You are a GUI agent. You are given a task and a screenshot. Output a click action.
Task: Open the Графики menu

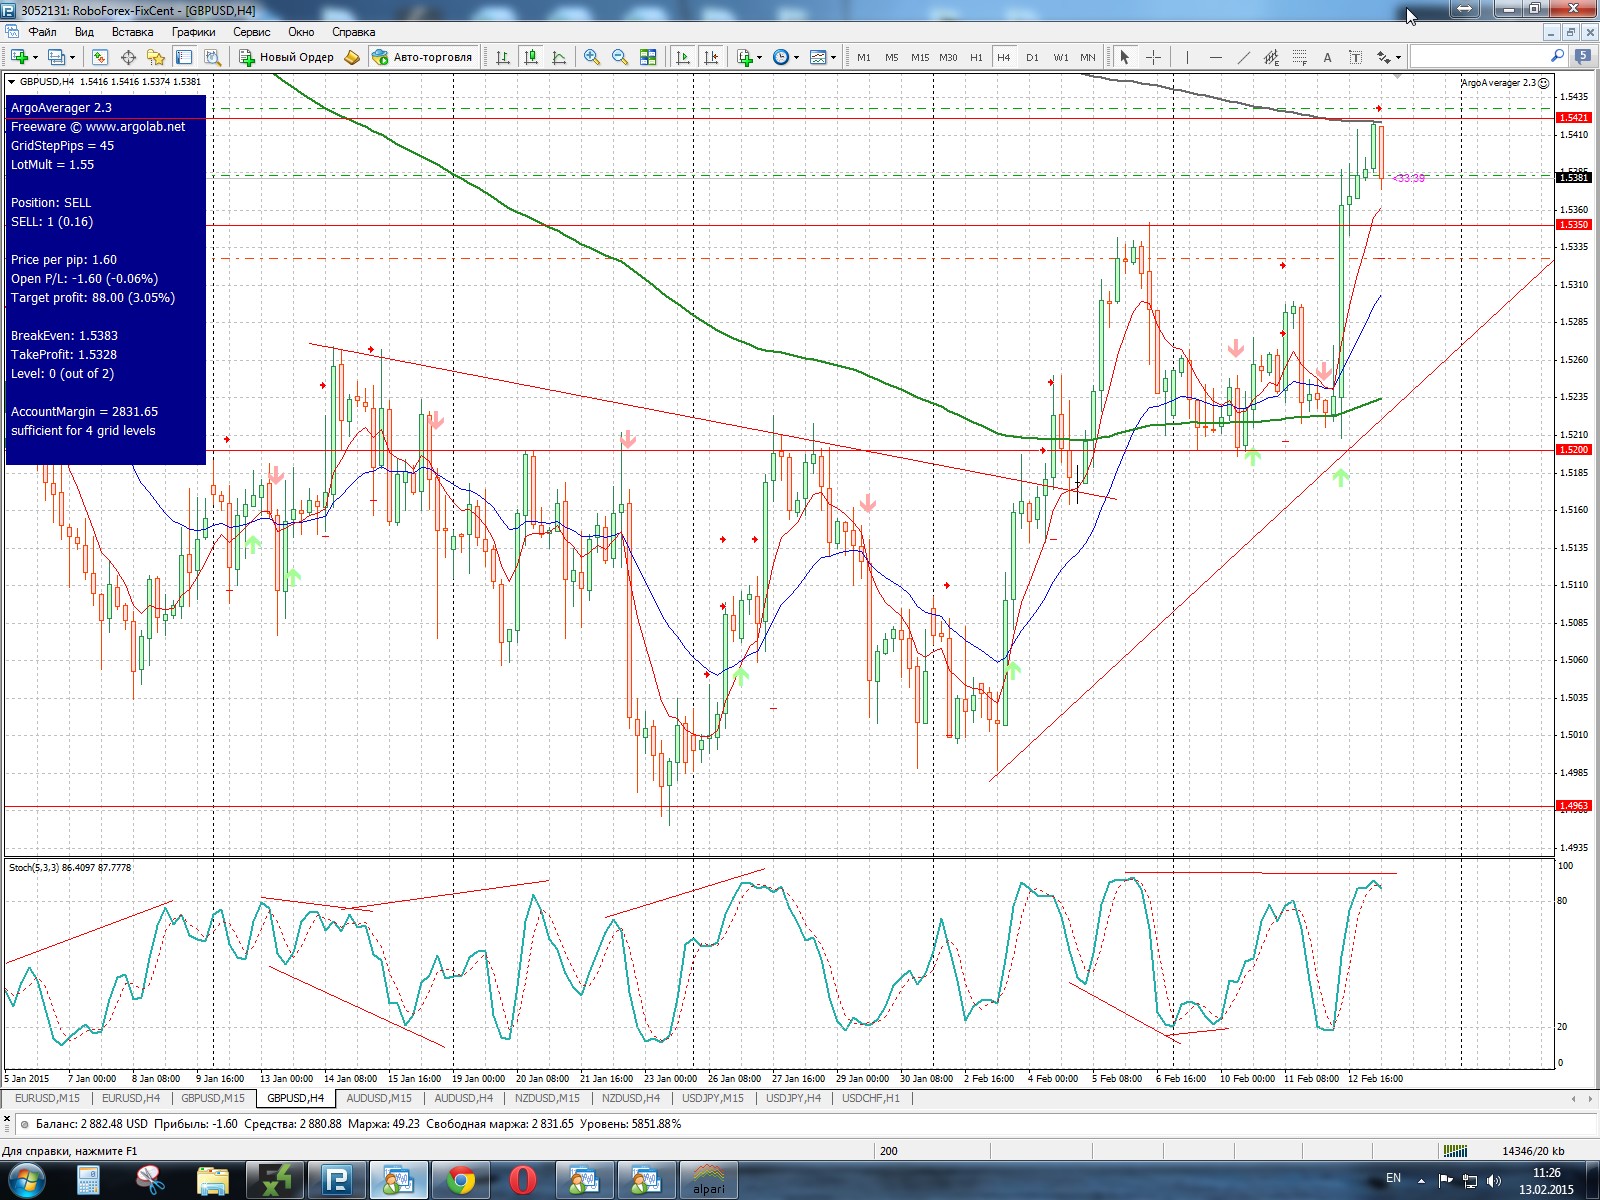(x=193, y=32)
